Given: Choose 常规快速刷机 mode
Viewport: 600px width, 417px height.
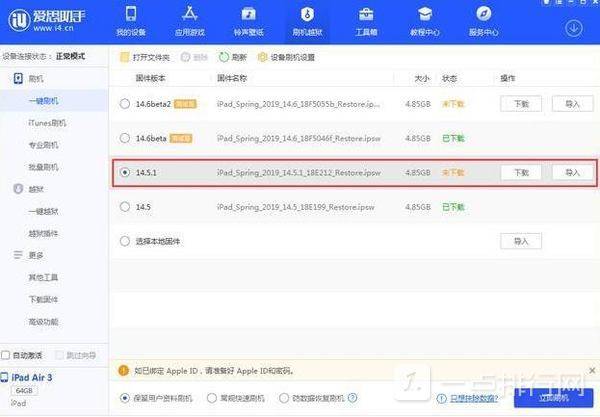Looking at the screenshot, I should pos(212,398).
